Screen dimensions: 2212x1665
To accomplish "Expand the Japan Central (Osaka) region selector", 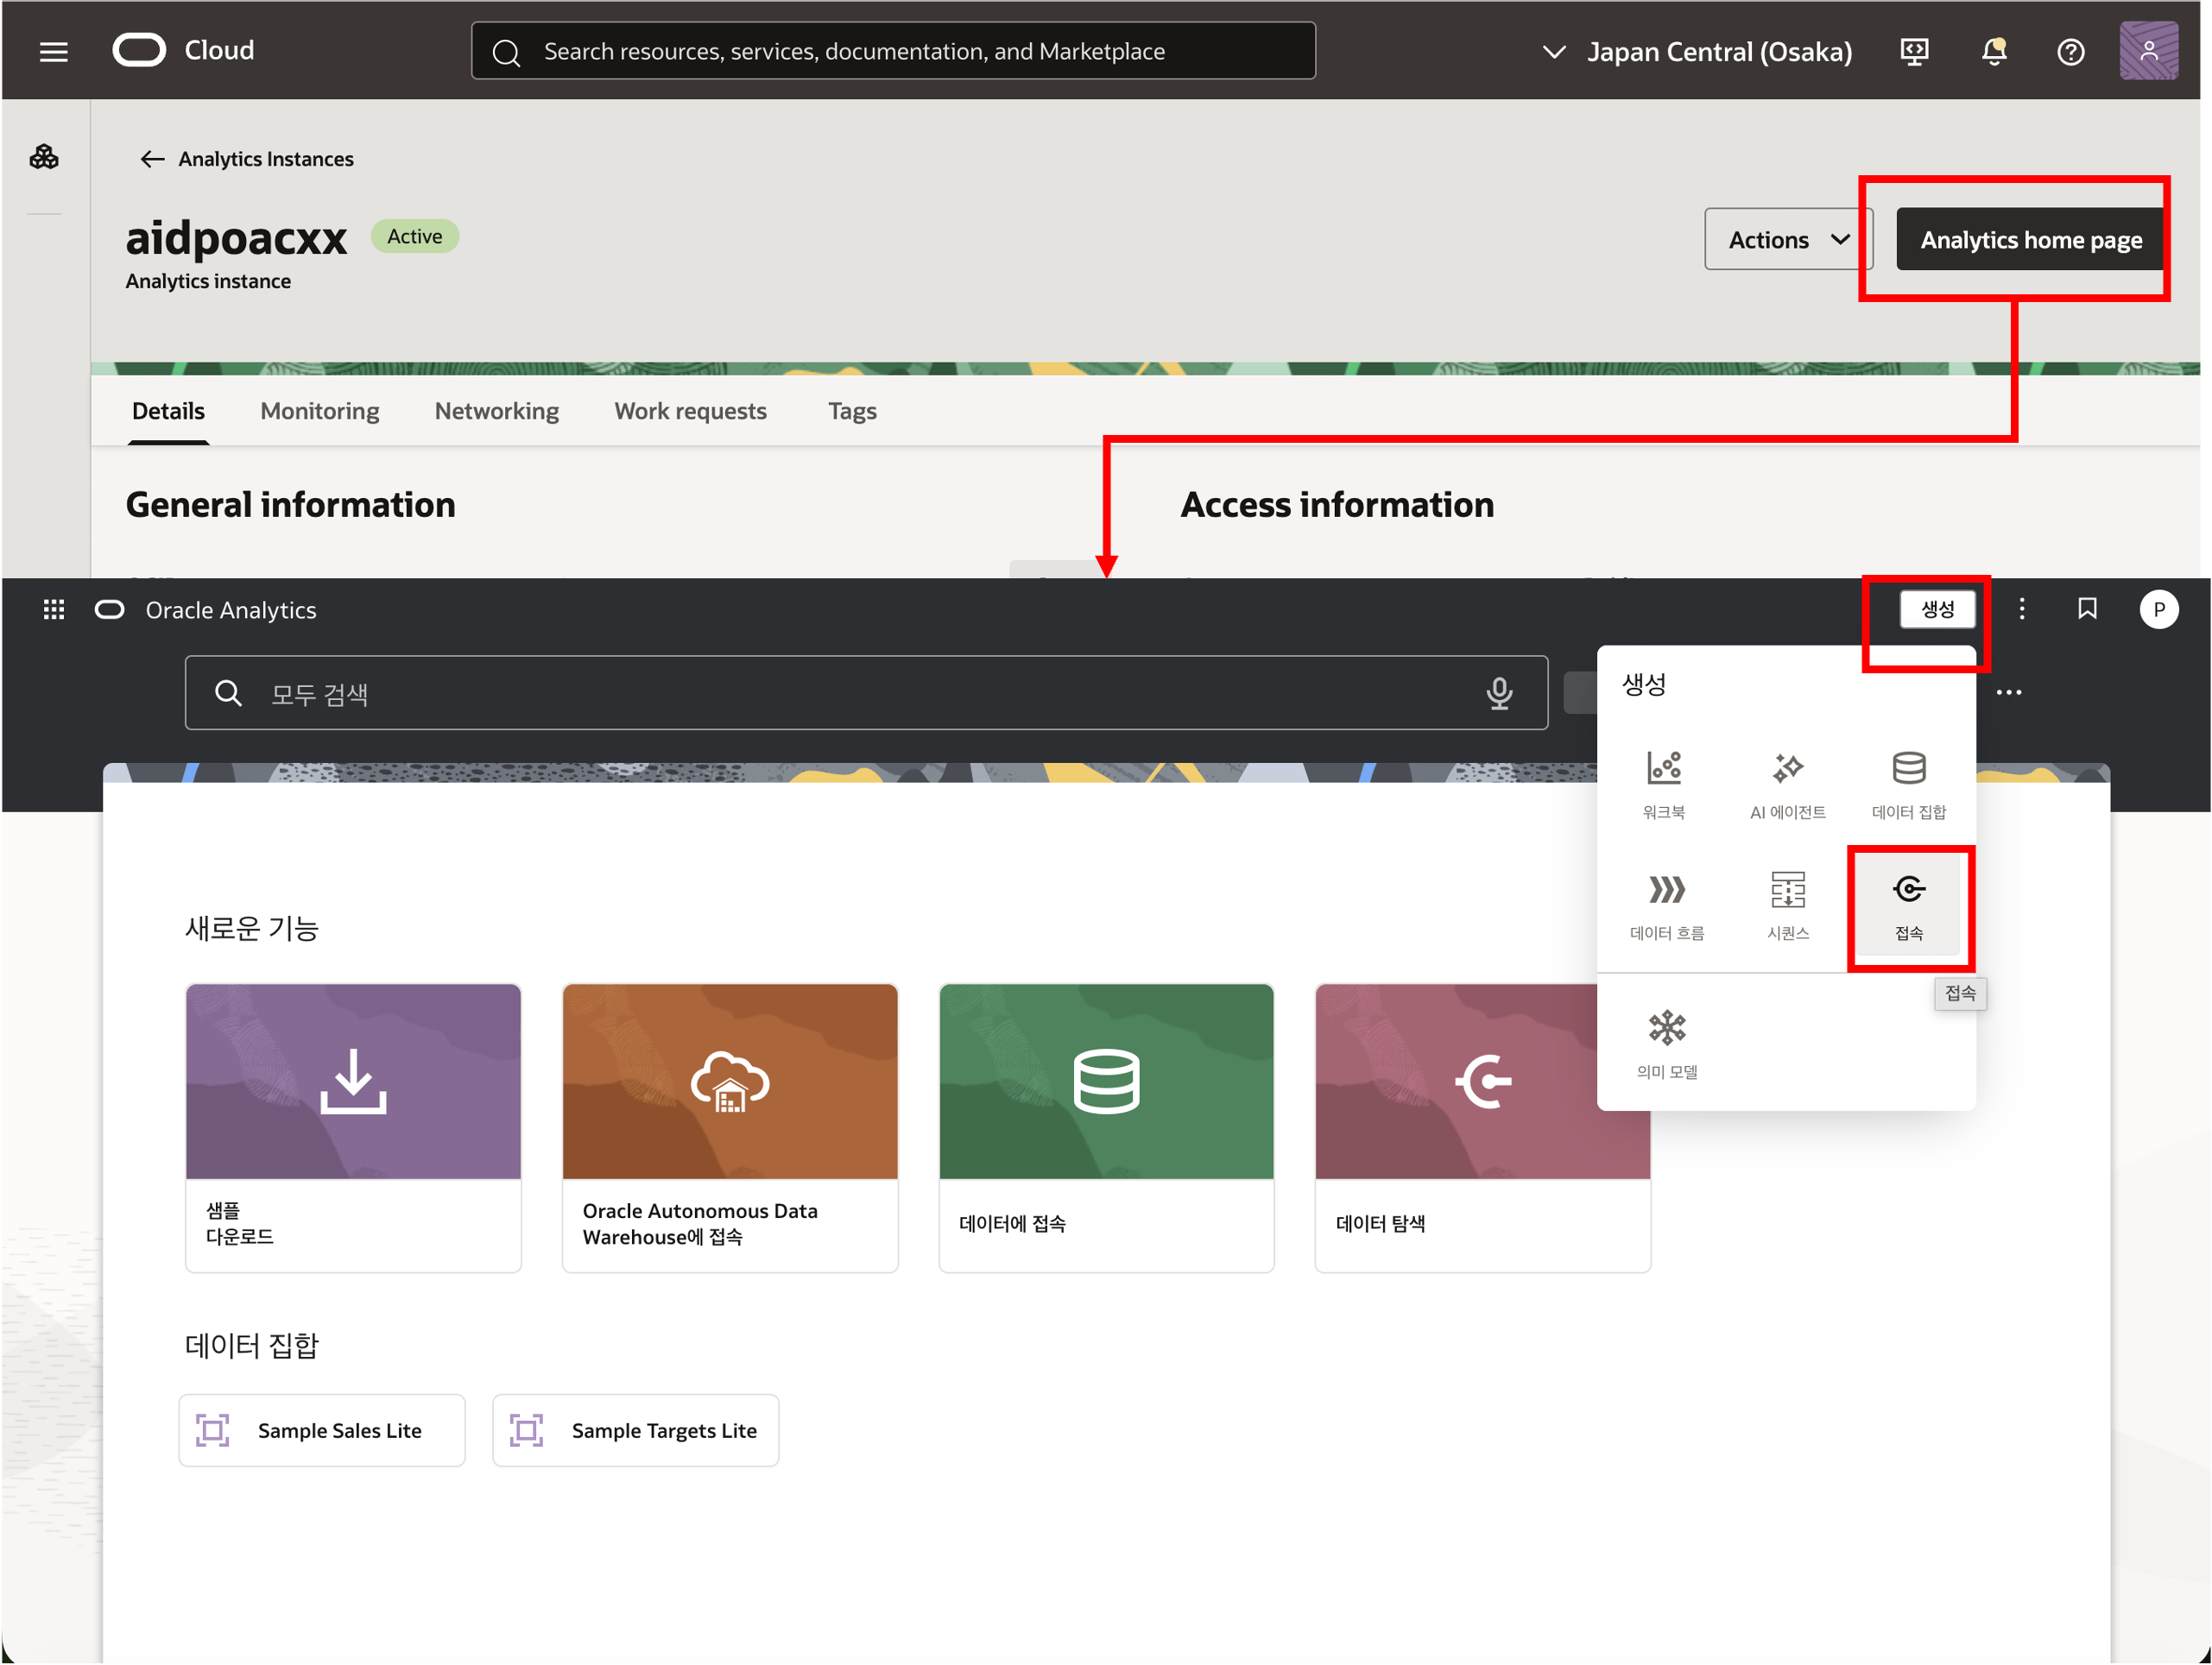I will click(x=1697, y=51).
